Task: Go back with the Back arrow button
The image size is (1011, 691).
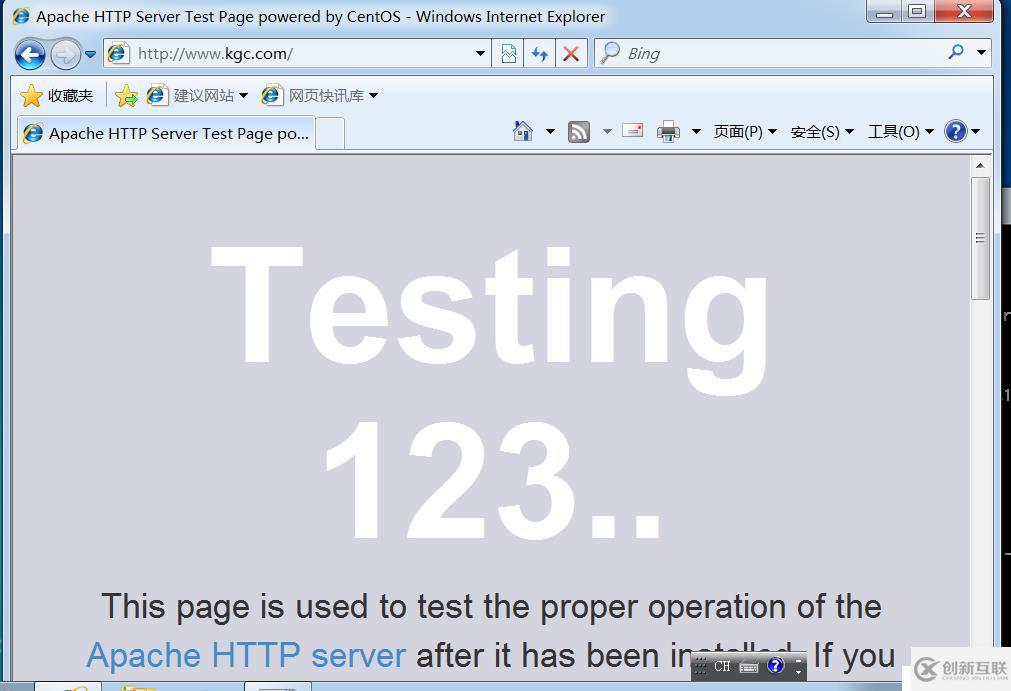Action: (x=30, y=54)
